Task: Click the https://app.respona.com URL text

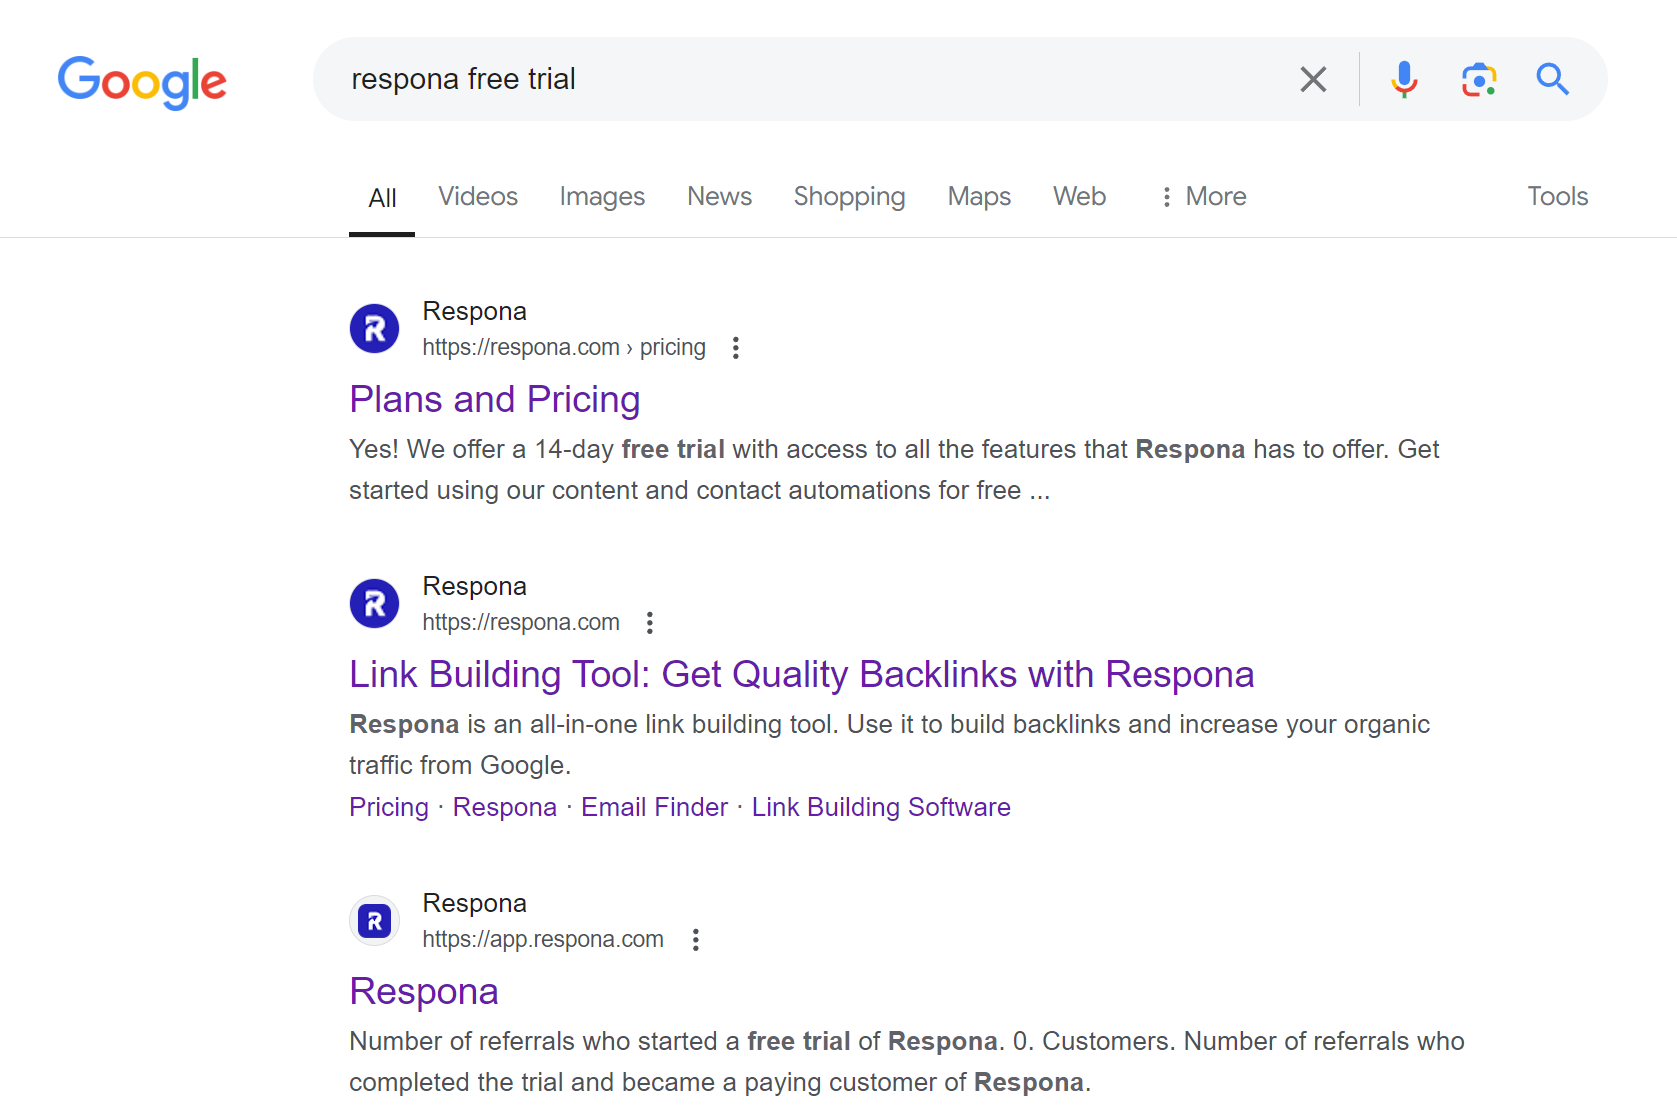Action: 543,939
